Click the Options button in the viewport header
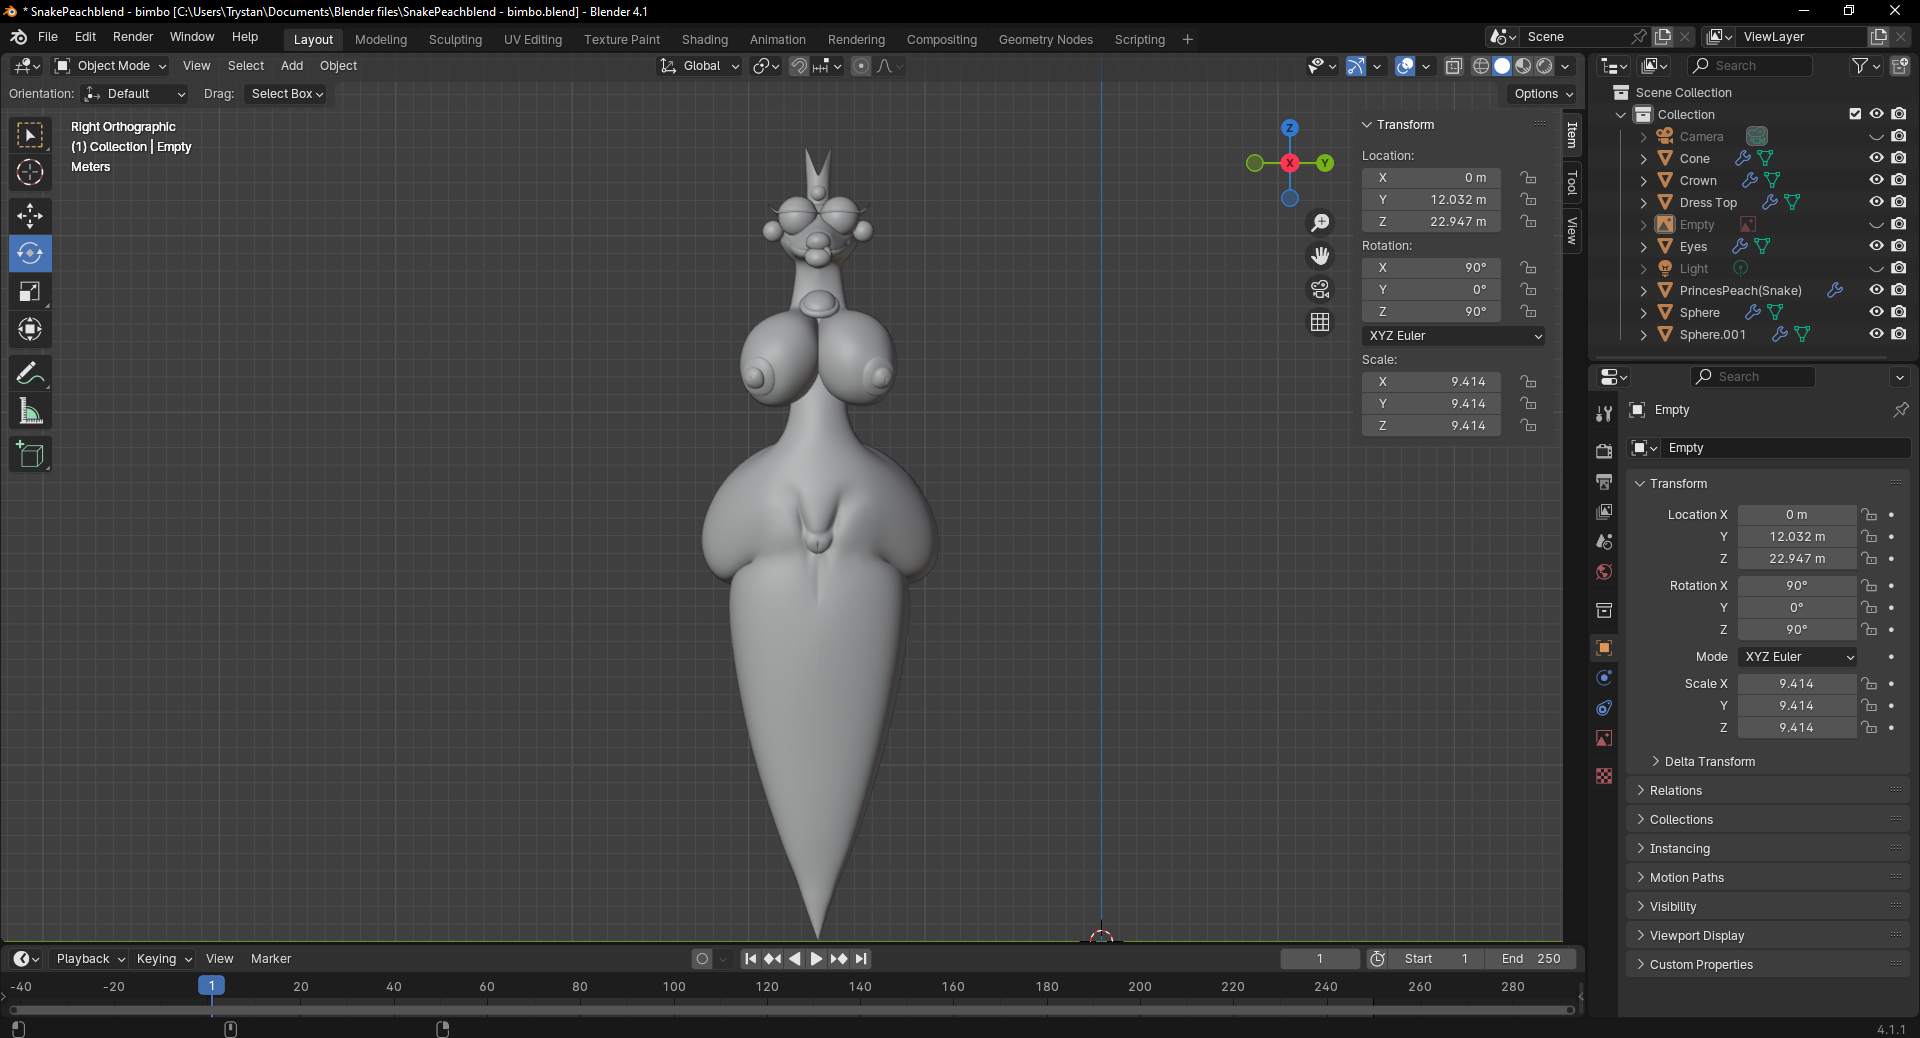Image resolution: width=1920 pixels, height=1038 pixels. click(1543, 94)
